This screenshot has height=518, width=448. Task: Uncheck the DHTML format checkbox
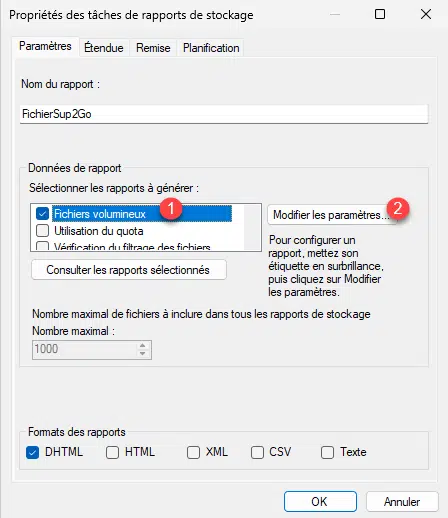coord(32,452)
